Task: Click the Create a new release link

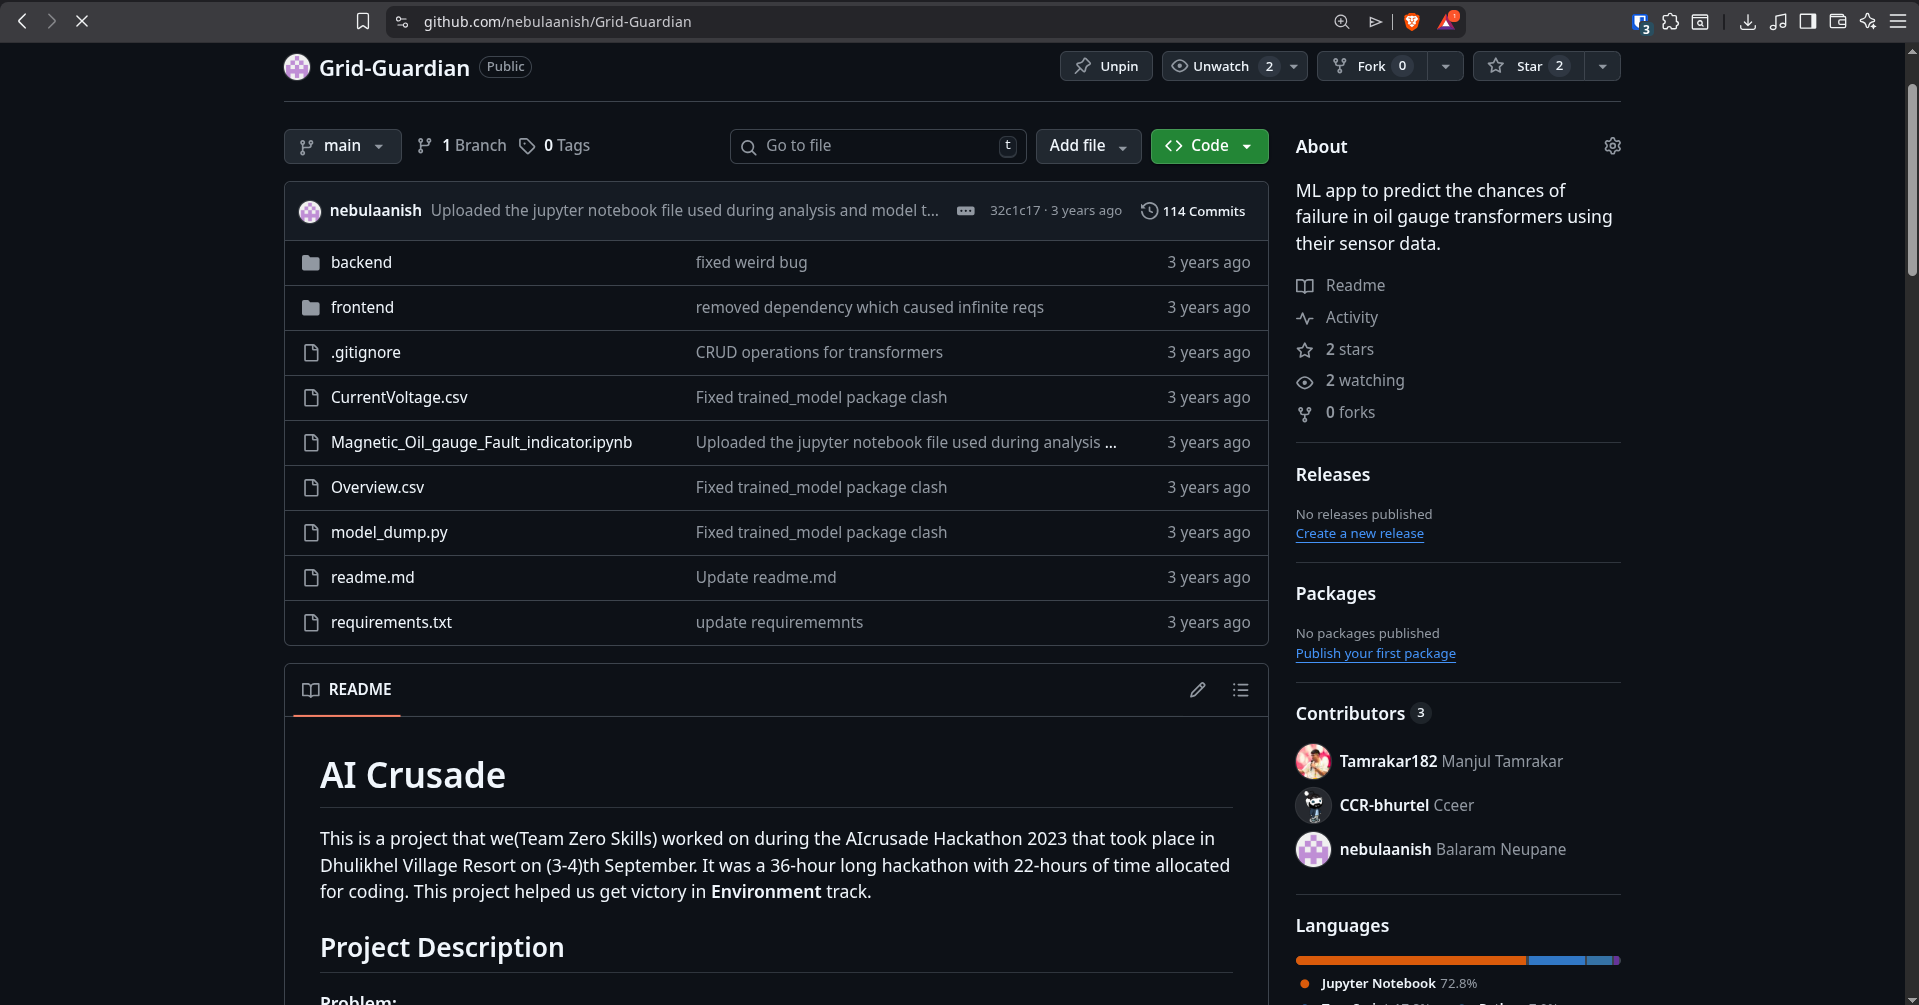Action: pyautogui.click(x=1359, y=534)
